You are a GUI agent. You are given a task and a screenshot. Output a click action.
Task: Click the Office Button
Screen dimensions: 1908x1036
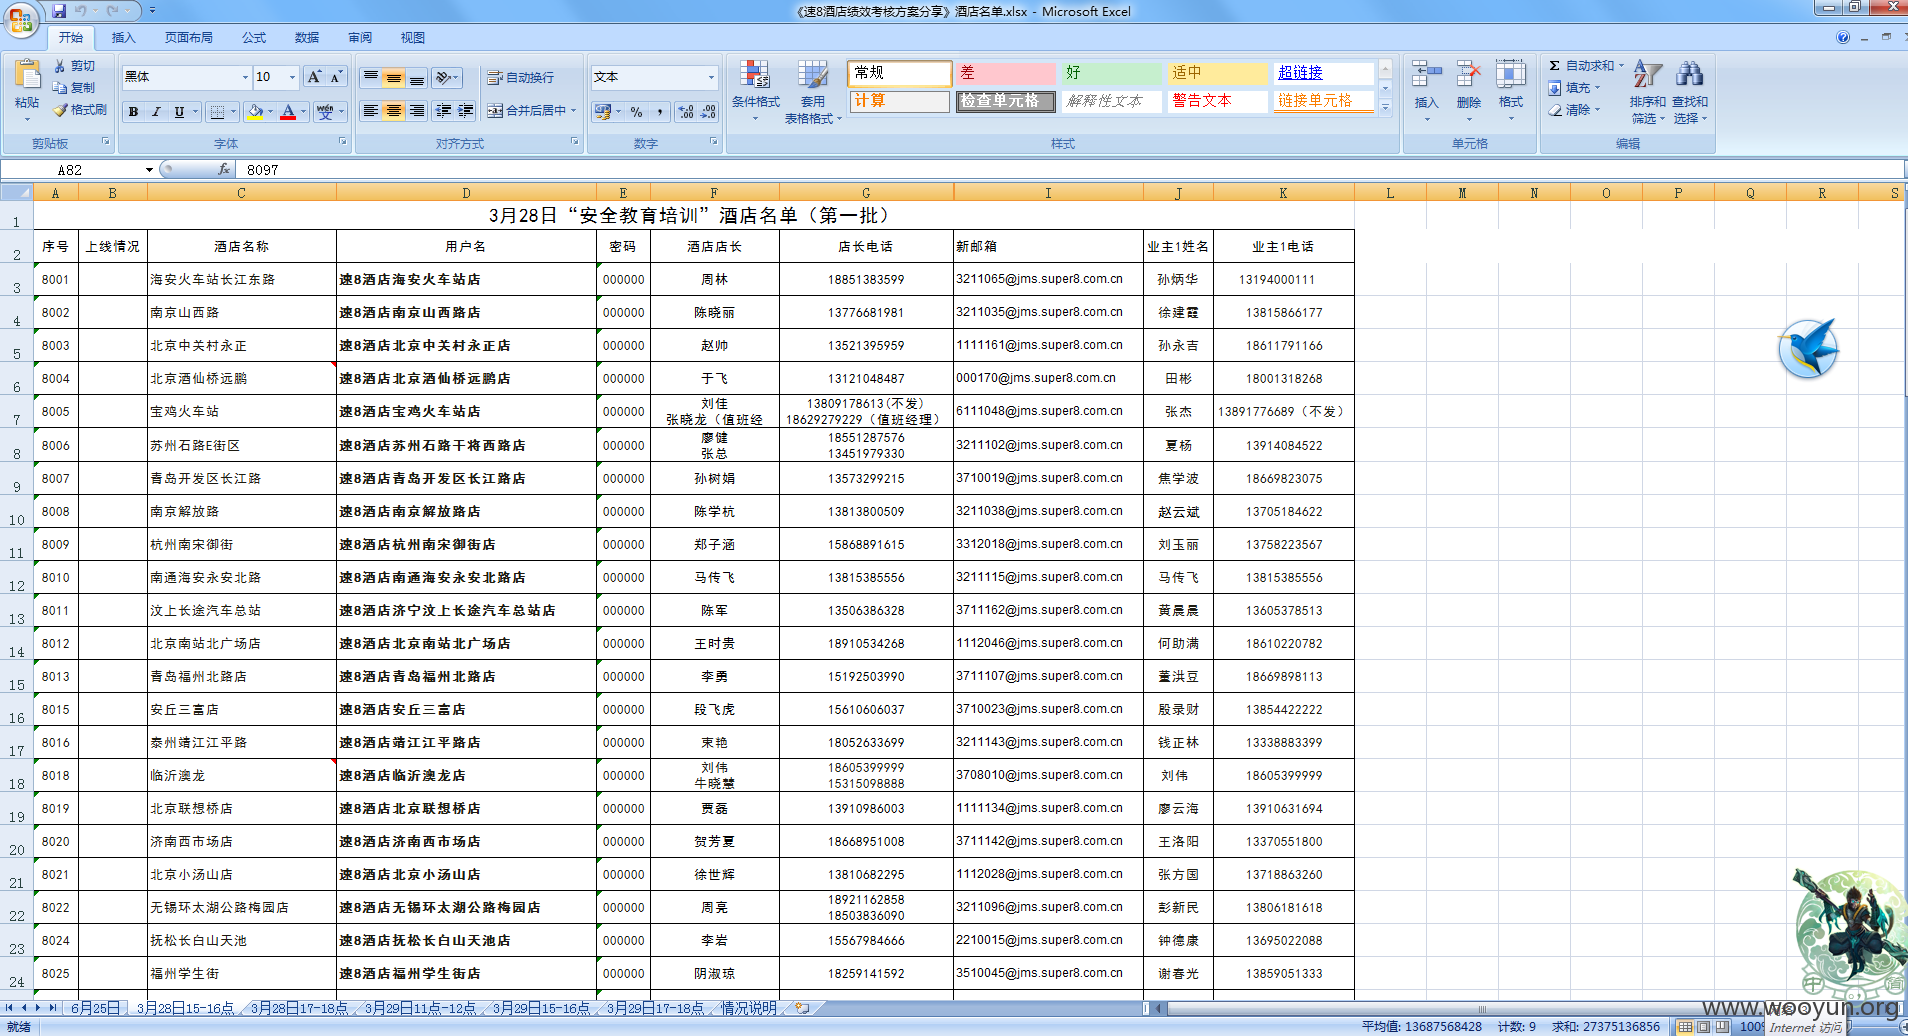point(21,19)
